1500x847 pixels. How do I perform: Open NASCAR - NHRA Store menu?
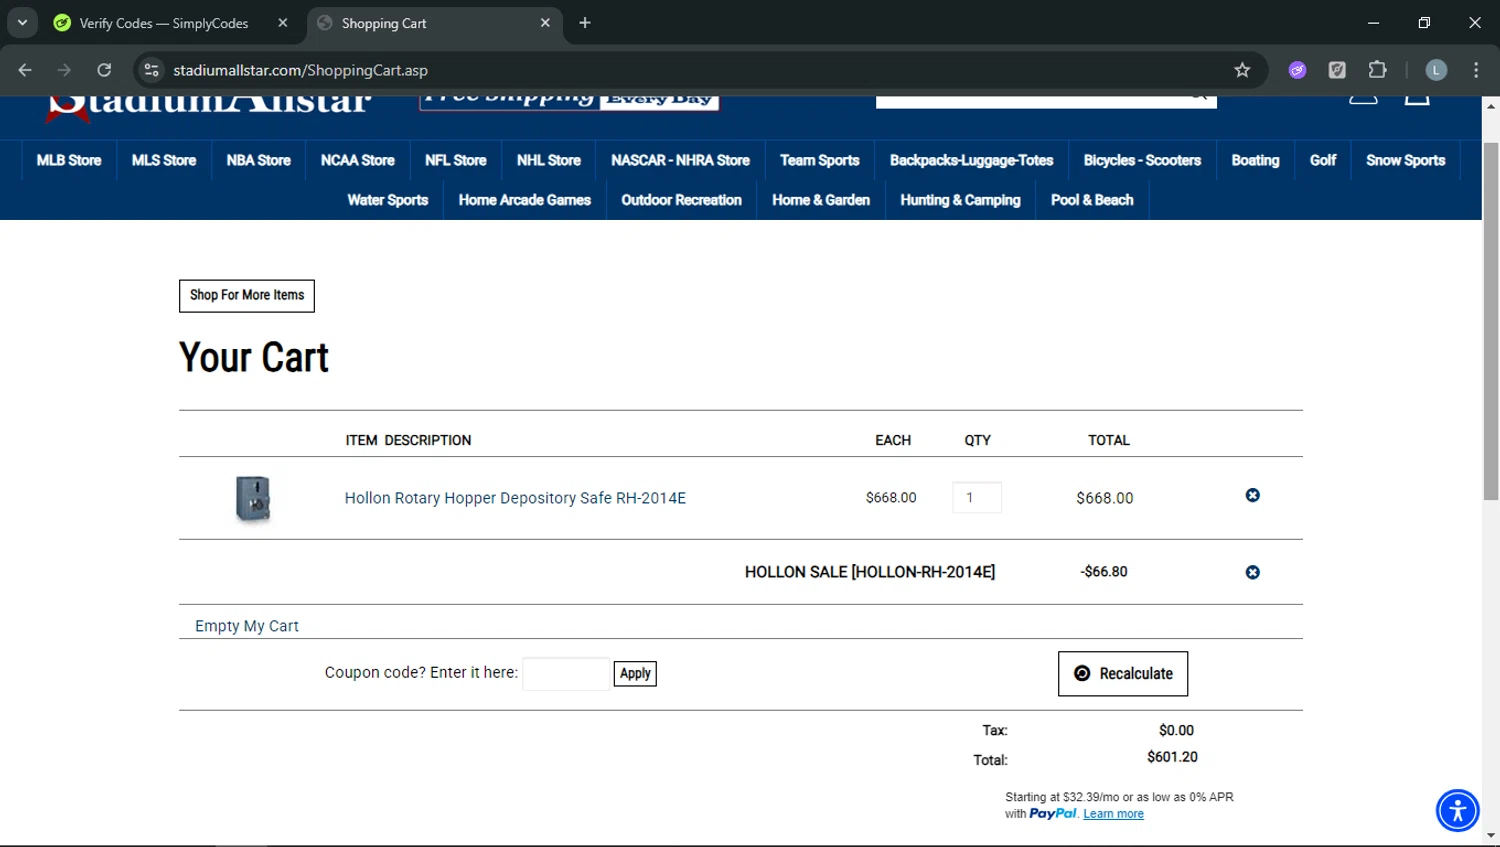click(680, 160)
